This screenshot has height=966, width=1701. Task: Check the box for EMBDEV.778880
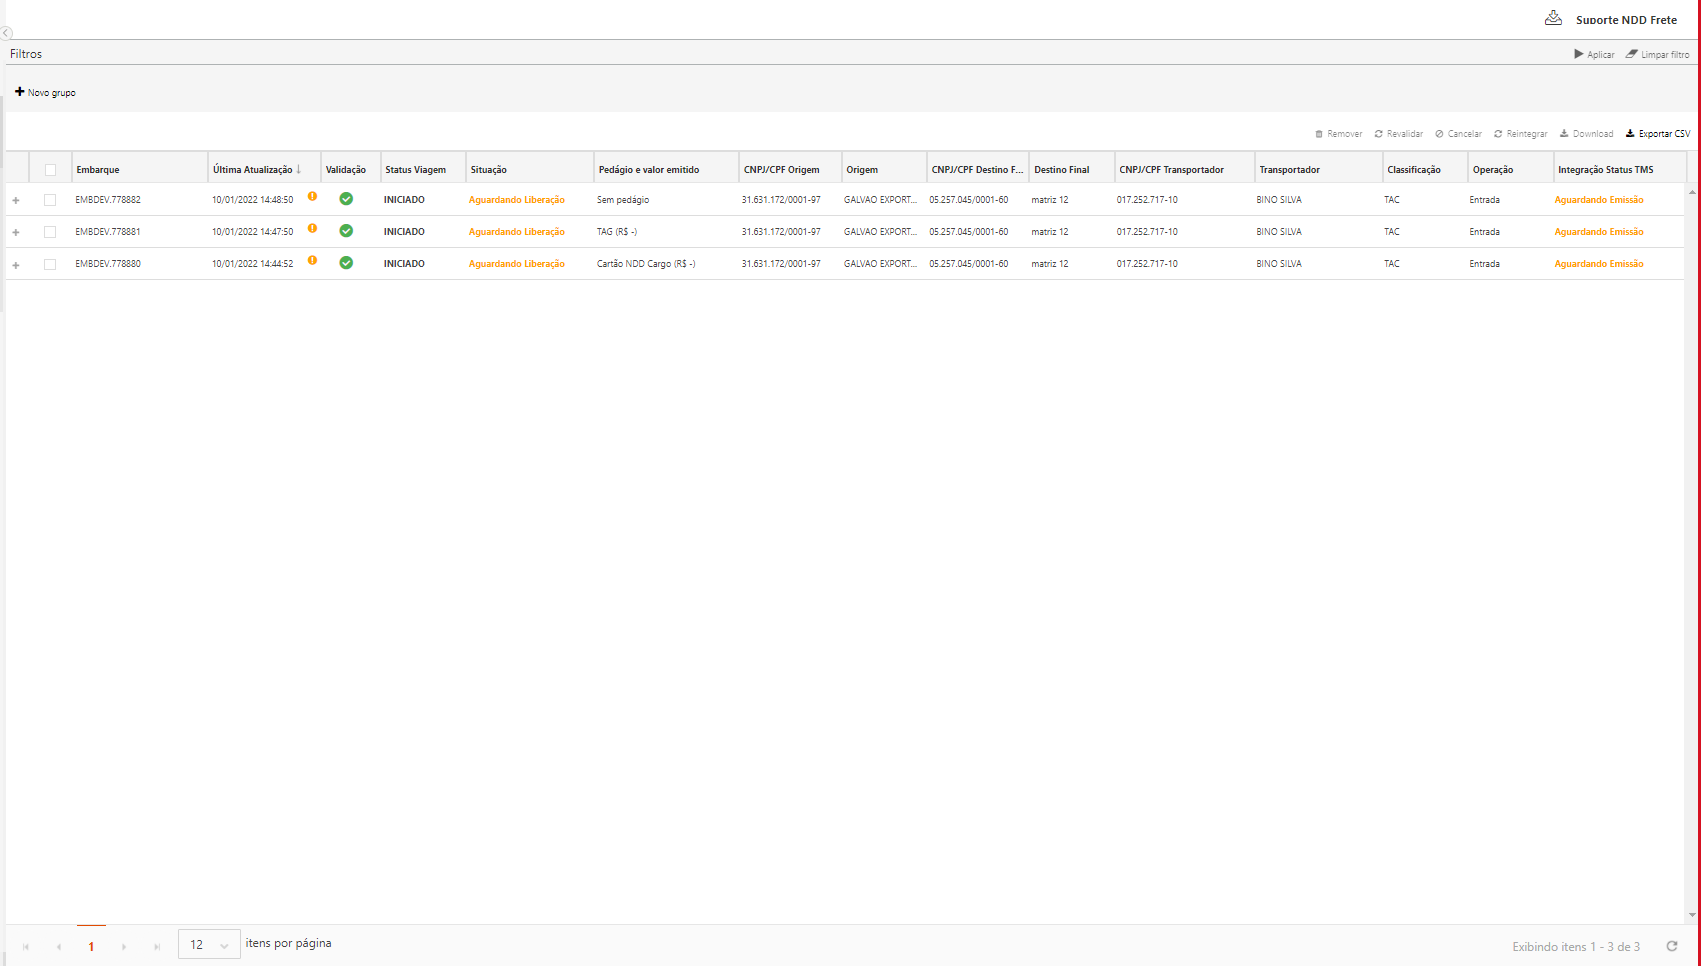(x=50, y=264)
